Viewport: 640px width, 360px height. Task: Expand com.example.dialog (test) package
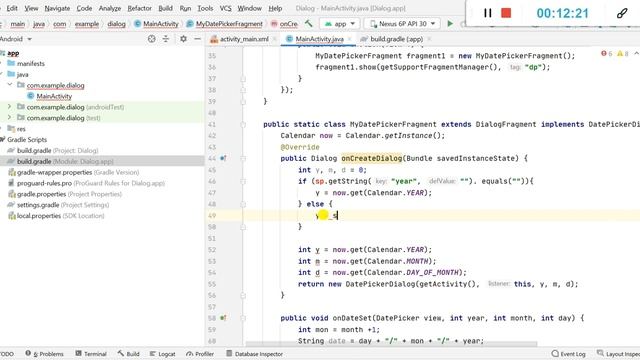[x=9, y=118]
